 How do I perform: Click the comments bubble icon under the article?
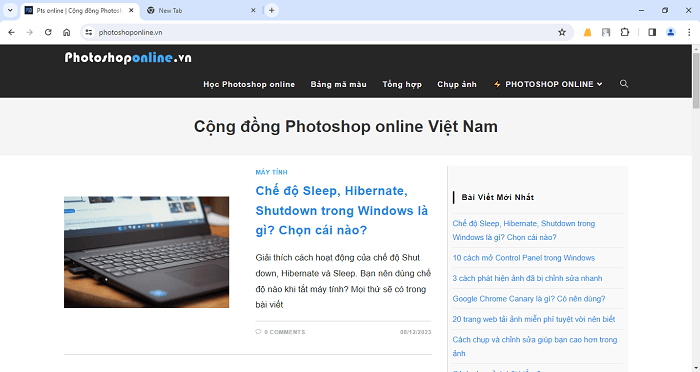click(x=258, y=332)
